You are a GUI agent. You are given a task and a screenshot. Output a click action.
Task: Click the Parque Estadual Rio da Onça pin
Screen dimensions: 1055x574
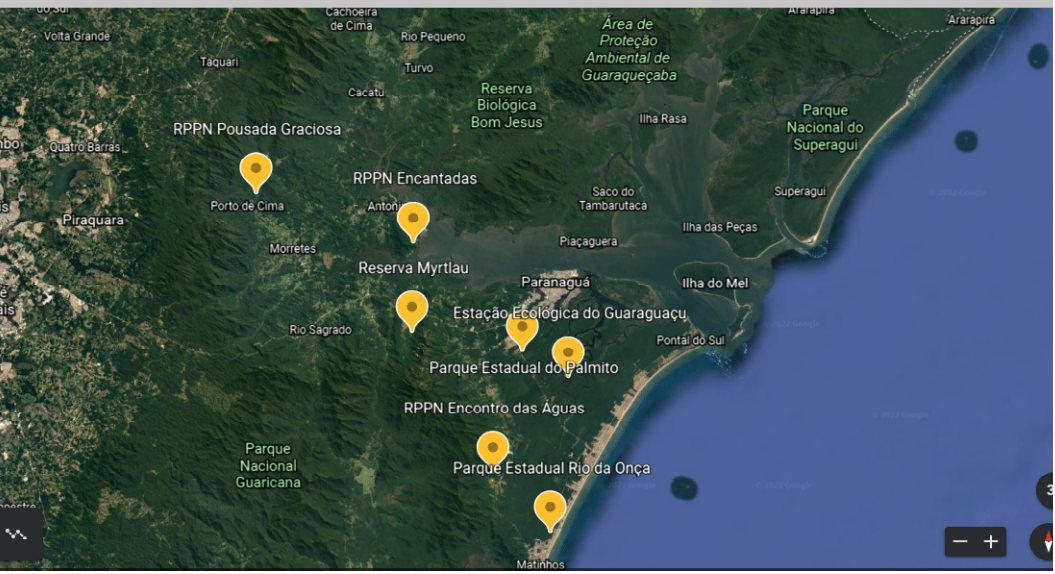550,511
